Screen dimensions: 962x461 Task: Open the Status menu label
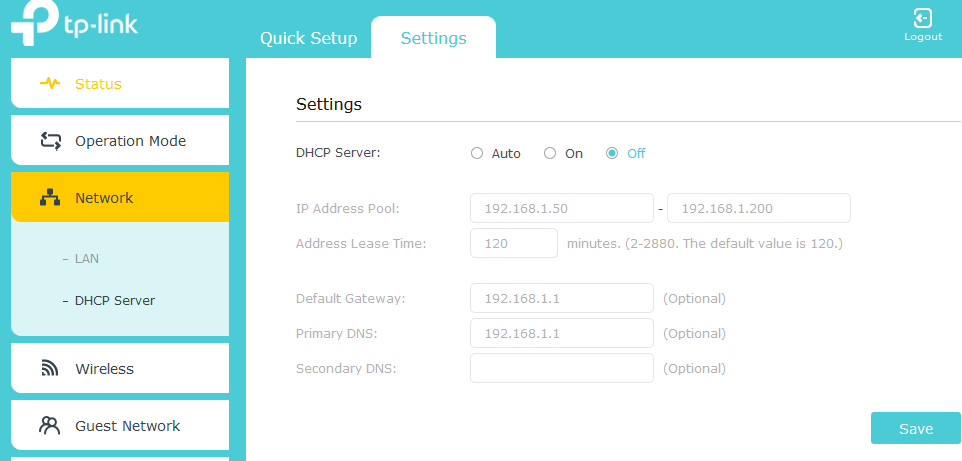[x=98, y=84]
